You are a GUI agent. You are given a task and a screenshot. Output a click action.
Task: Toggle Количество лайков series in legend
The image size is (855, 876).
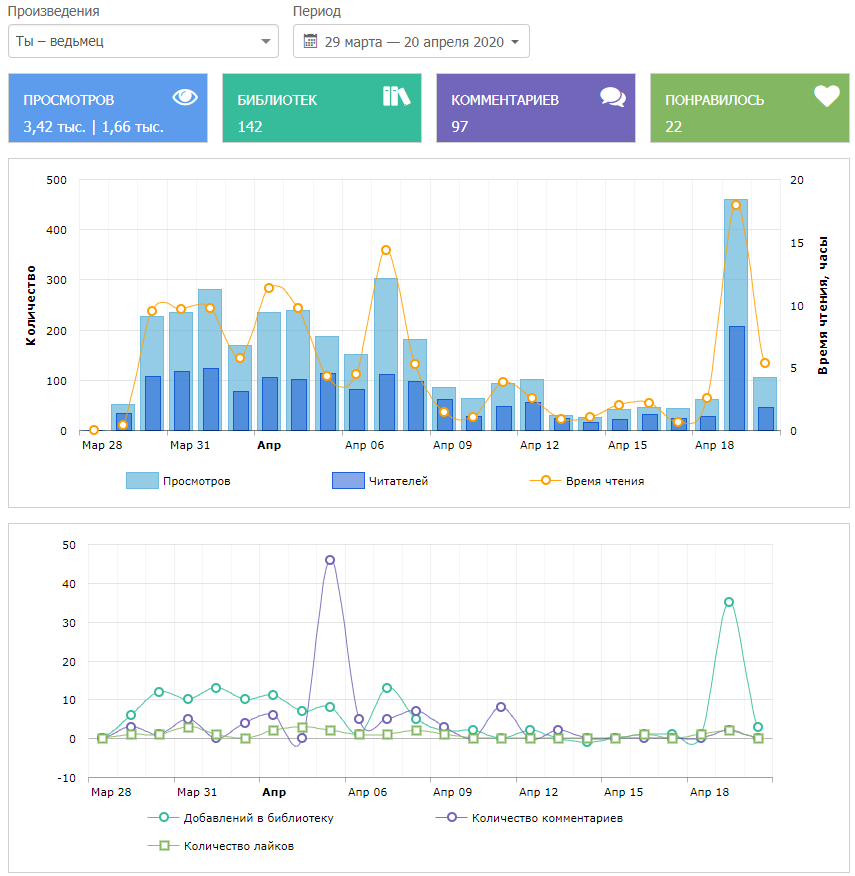pos(238,846)
